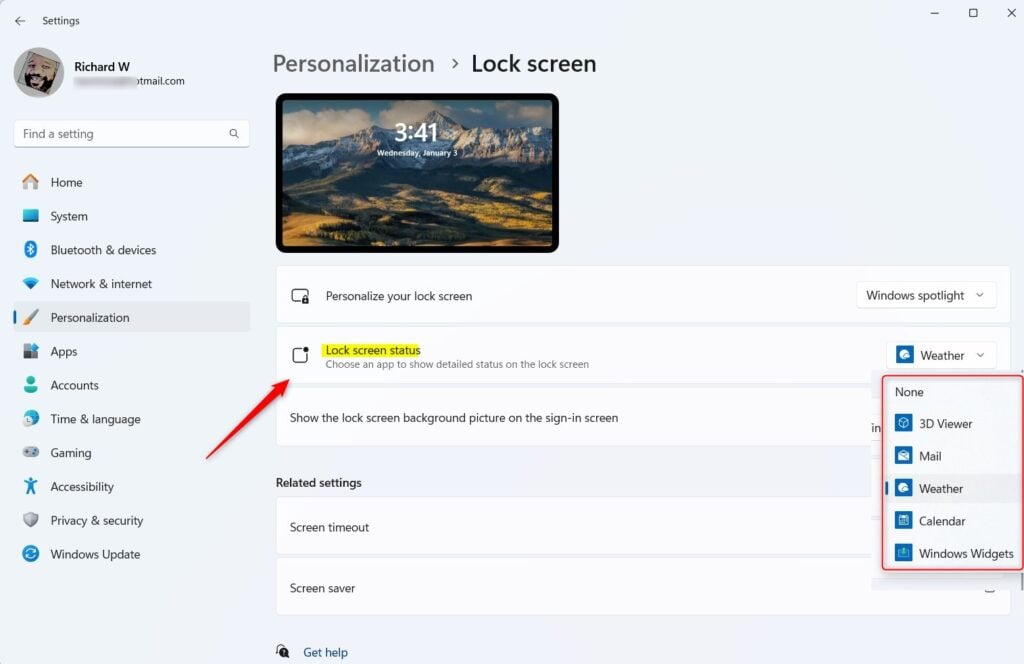Click the Time & language globe icon

[31, 419]
